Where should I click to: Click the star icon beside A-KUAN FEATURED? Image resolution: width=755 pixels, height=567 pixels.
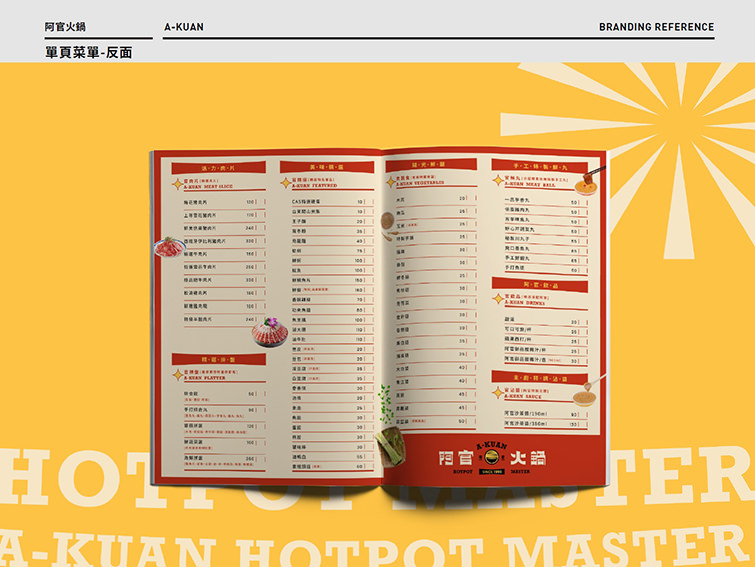(286, 183)
